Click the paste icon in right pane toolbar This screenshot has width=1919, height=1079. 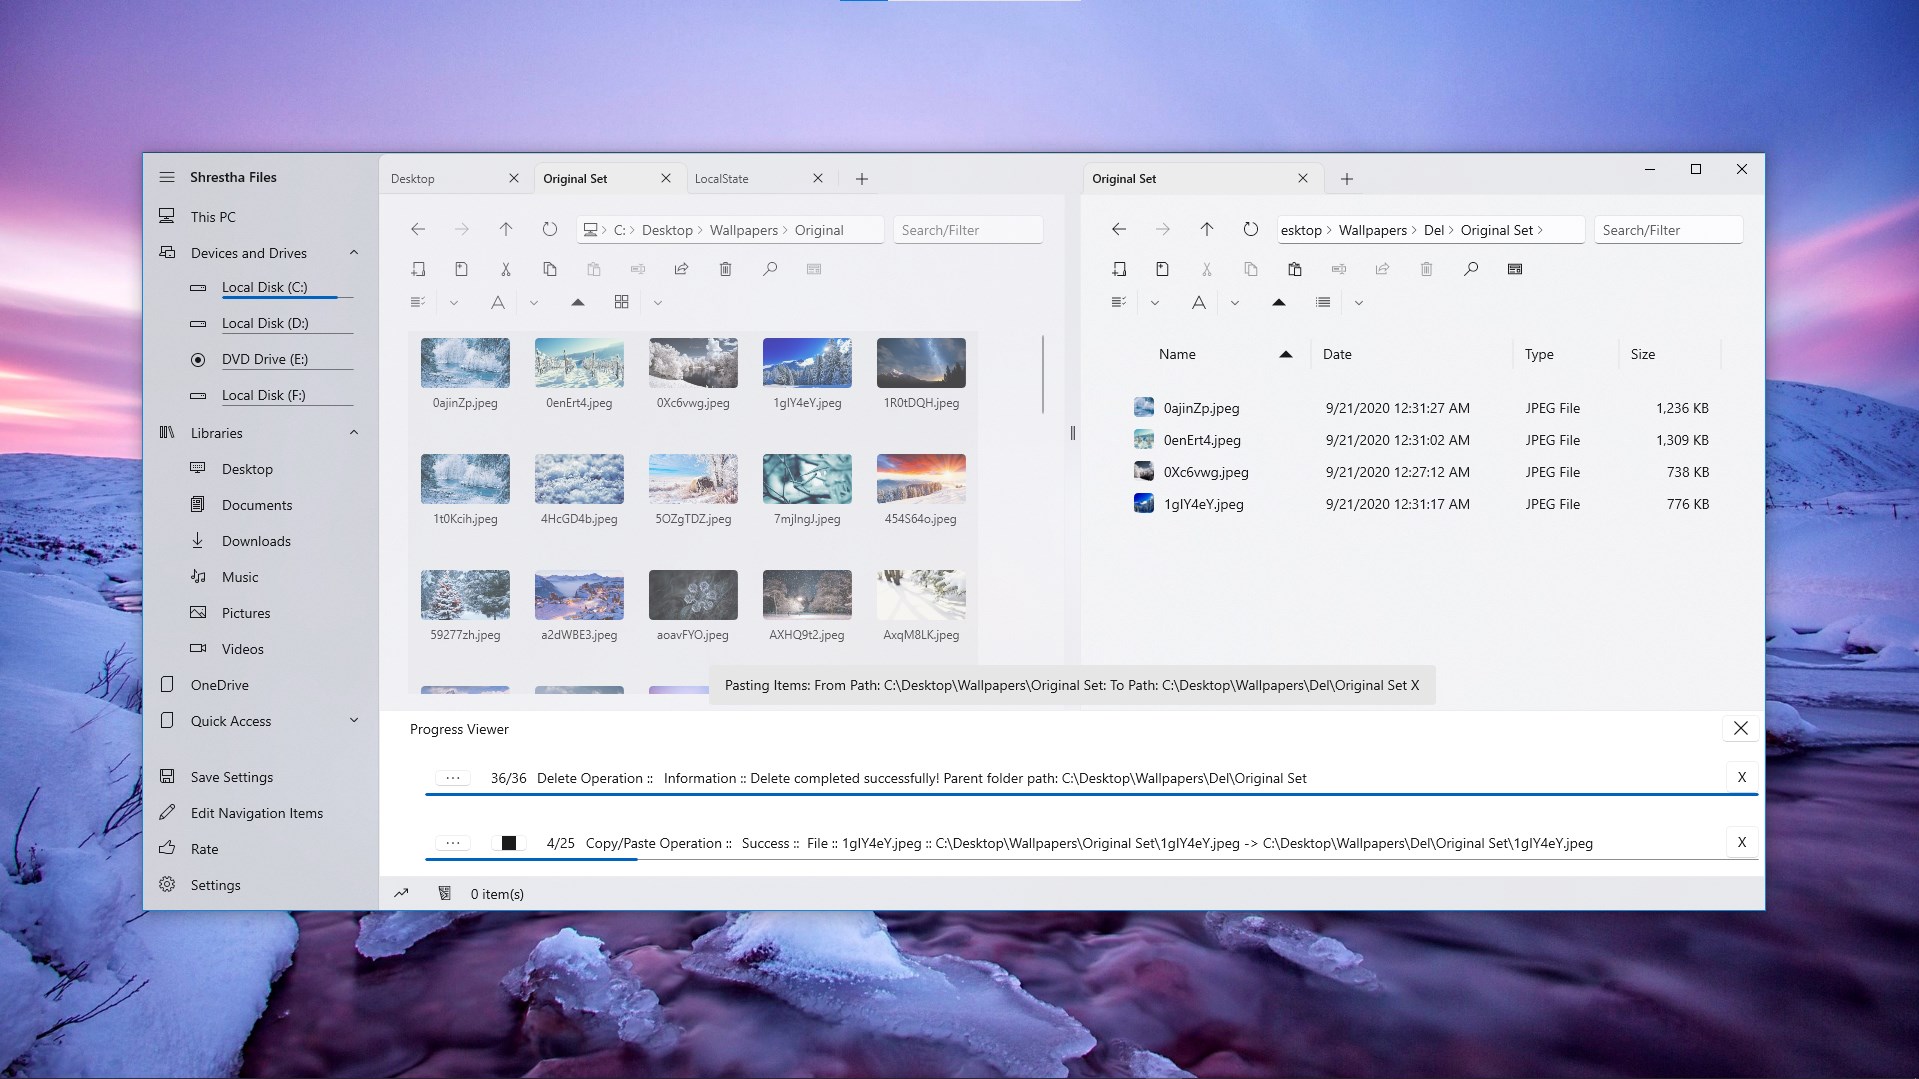point(1295,269)
